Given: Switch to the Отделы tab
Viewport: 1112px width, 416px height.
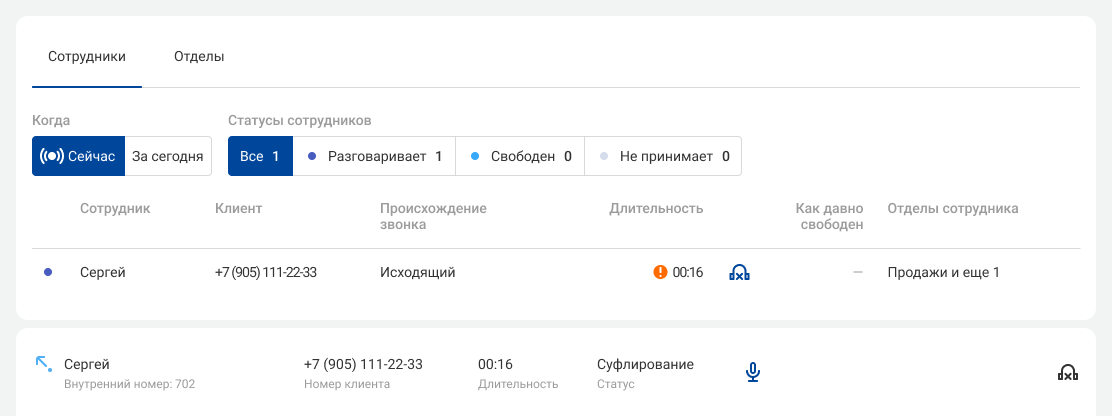Looking at the screenshot, I should tap(199, 57).
